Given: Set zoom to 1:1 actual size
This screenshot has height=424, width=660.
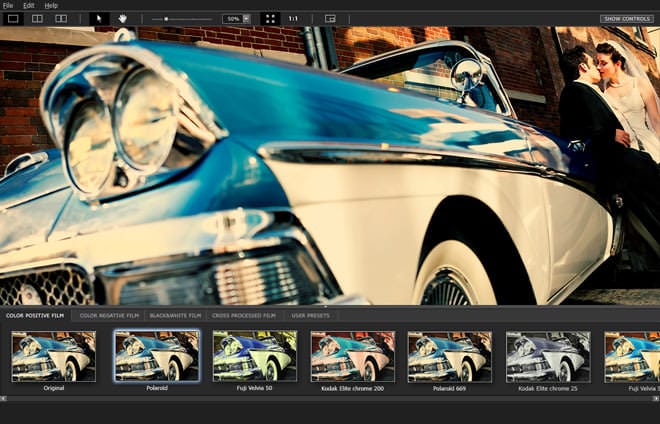Looking at the screenshot, I should pyautogui.click(x=293, y=18).
